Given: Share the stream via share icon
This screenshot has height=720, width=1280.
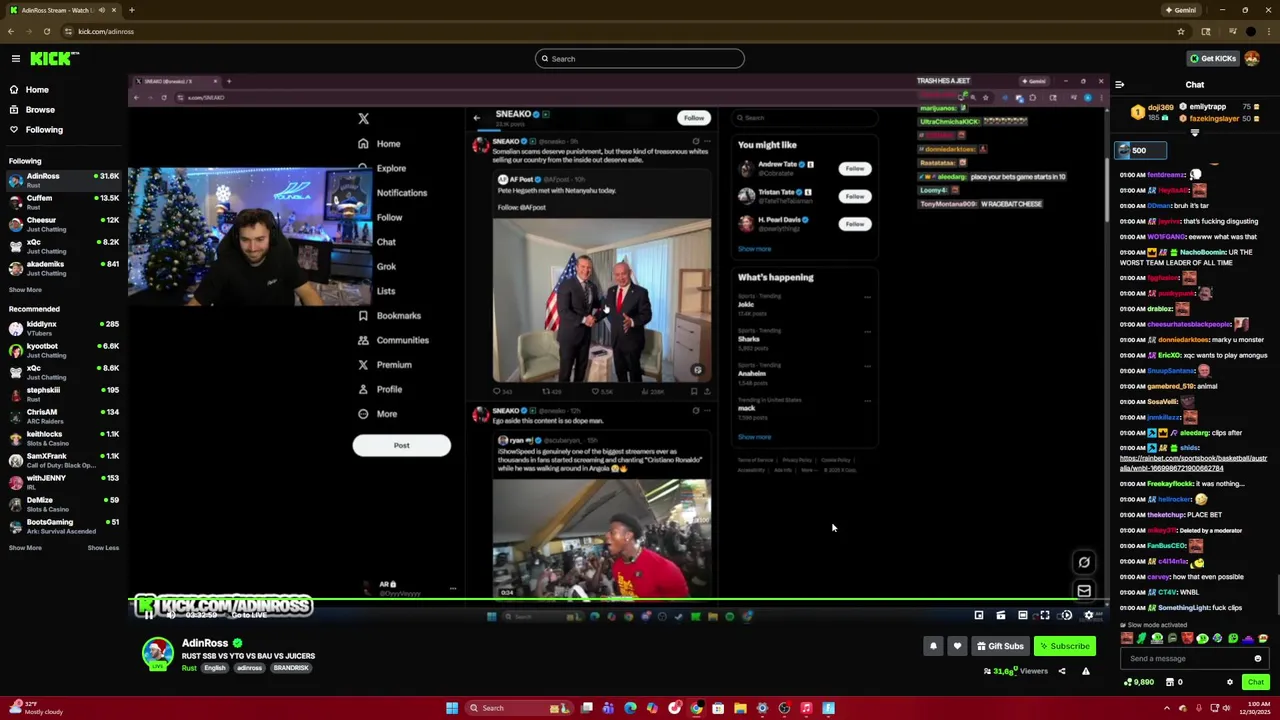Looking at the screenshot, I should 1062,672.
